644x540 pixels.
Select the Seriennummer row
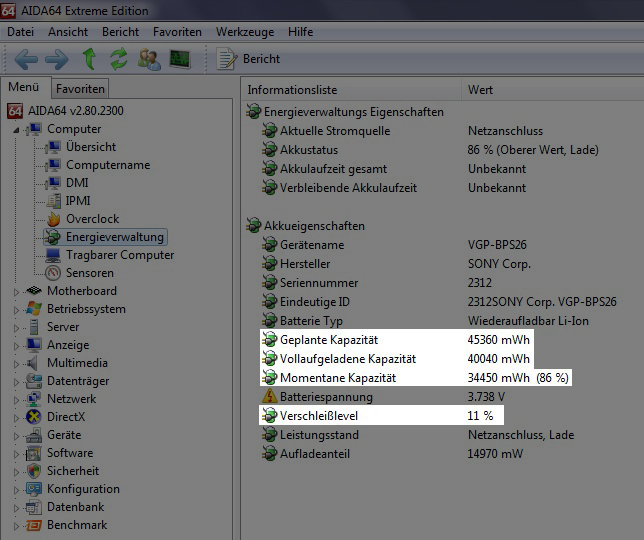(377, 283)
